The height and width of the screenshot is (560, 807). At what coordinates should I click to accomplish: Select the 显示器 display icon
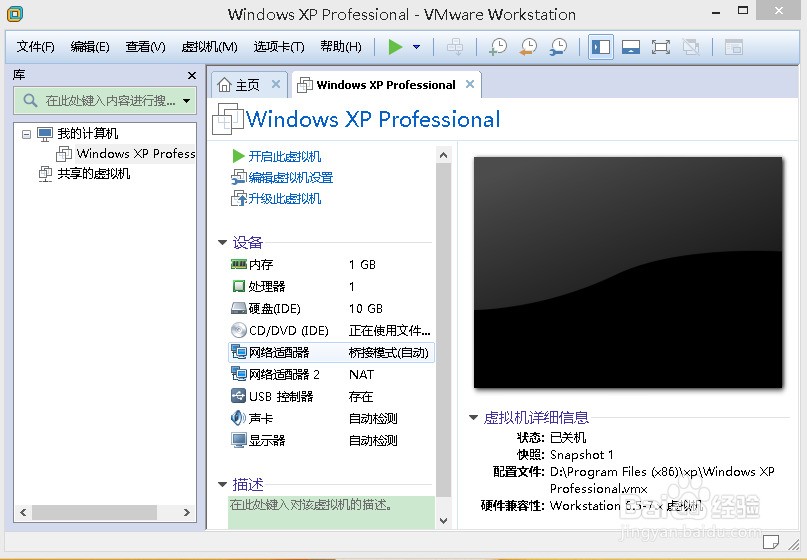coord(238,440)
